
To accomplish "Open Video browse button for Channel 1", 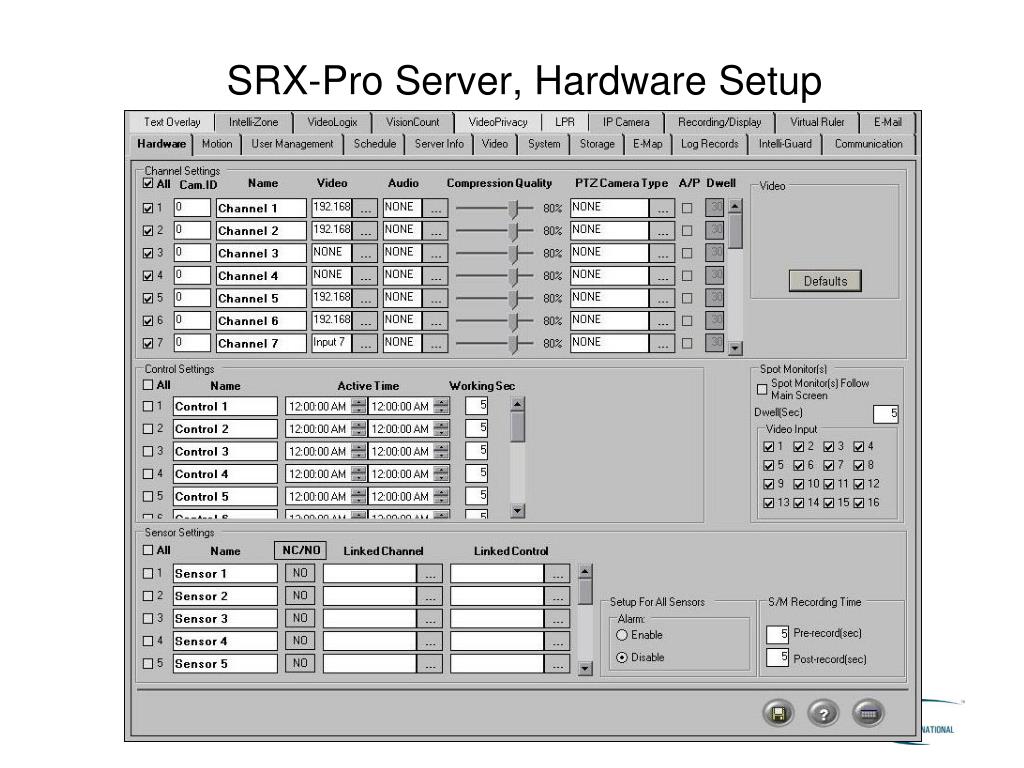I will click(365, 208).
